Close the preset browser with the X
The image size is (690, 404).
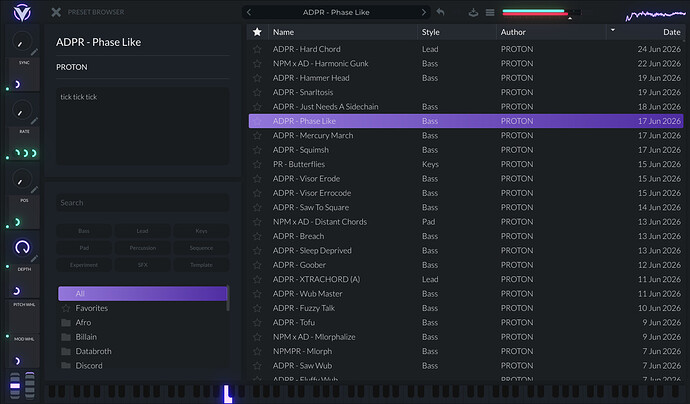tap(56, 12)
